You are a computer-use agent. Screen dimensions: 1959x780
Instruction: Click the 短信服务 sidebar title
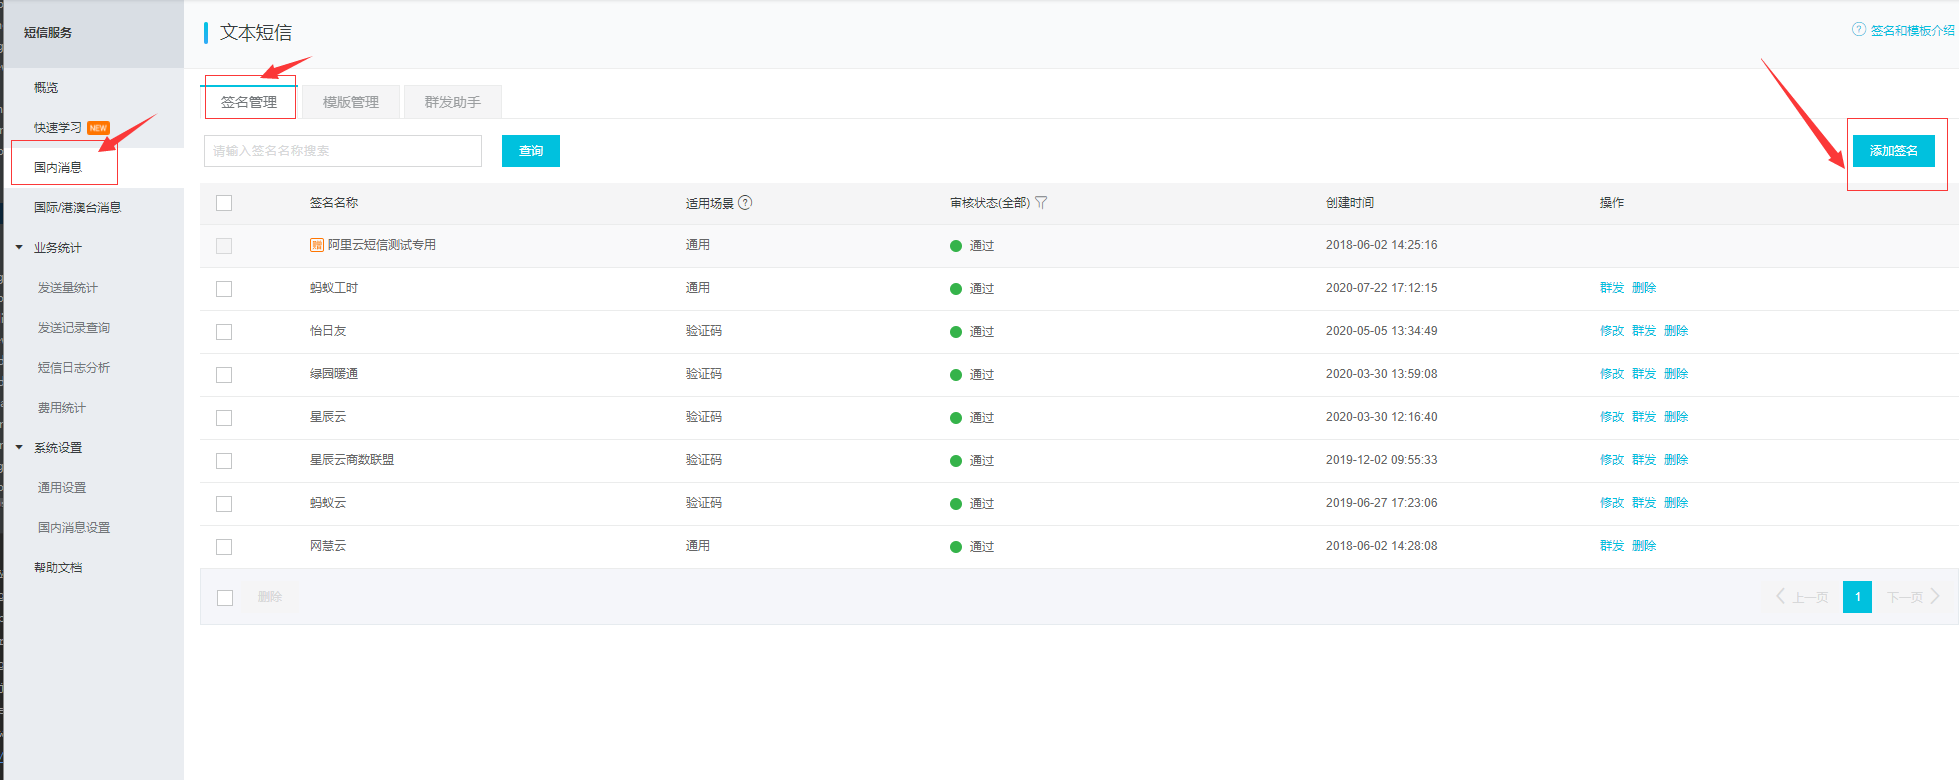(x=48, y=33)
